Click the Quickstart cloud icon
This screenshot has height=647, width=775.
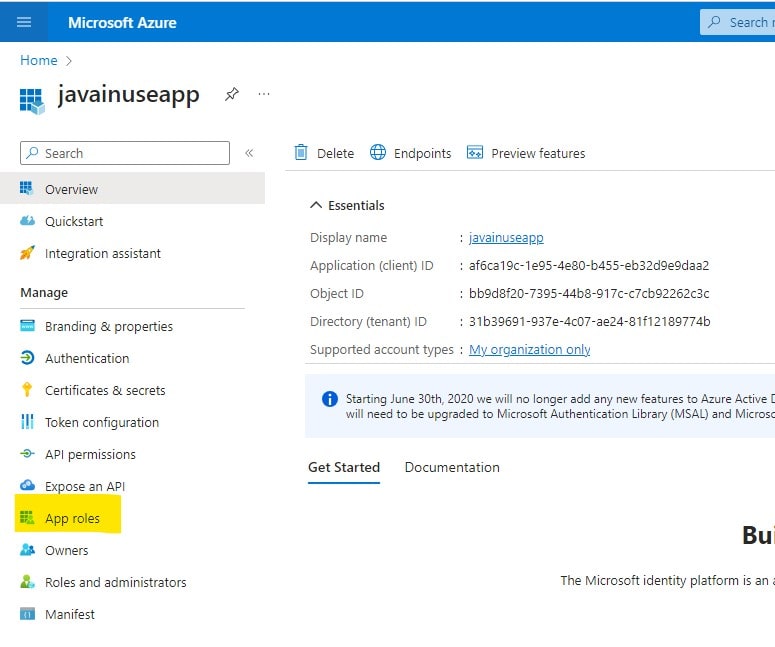[x=27, y=220]
